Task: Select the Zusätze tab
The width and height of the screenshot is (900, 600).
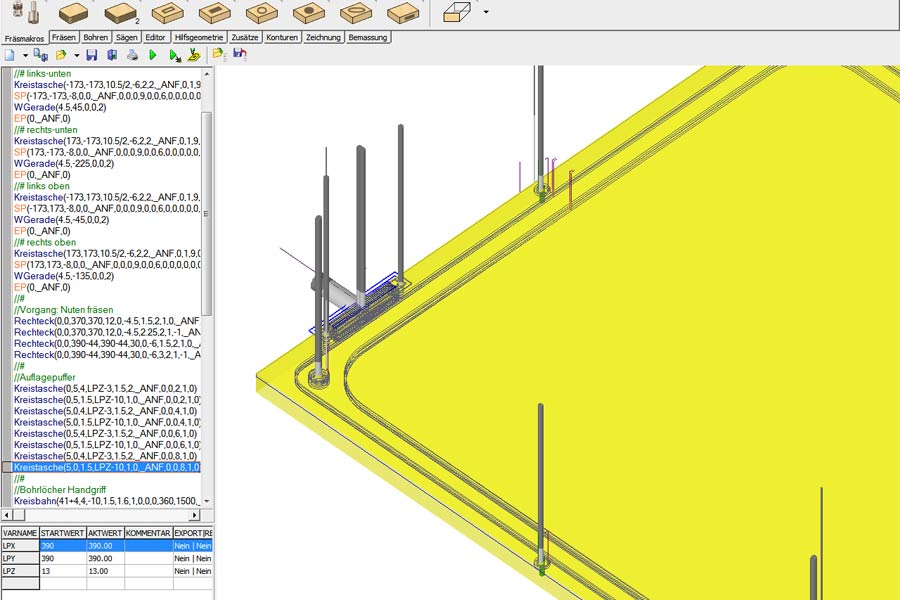Action: 245,37
